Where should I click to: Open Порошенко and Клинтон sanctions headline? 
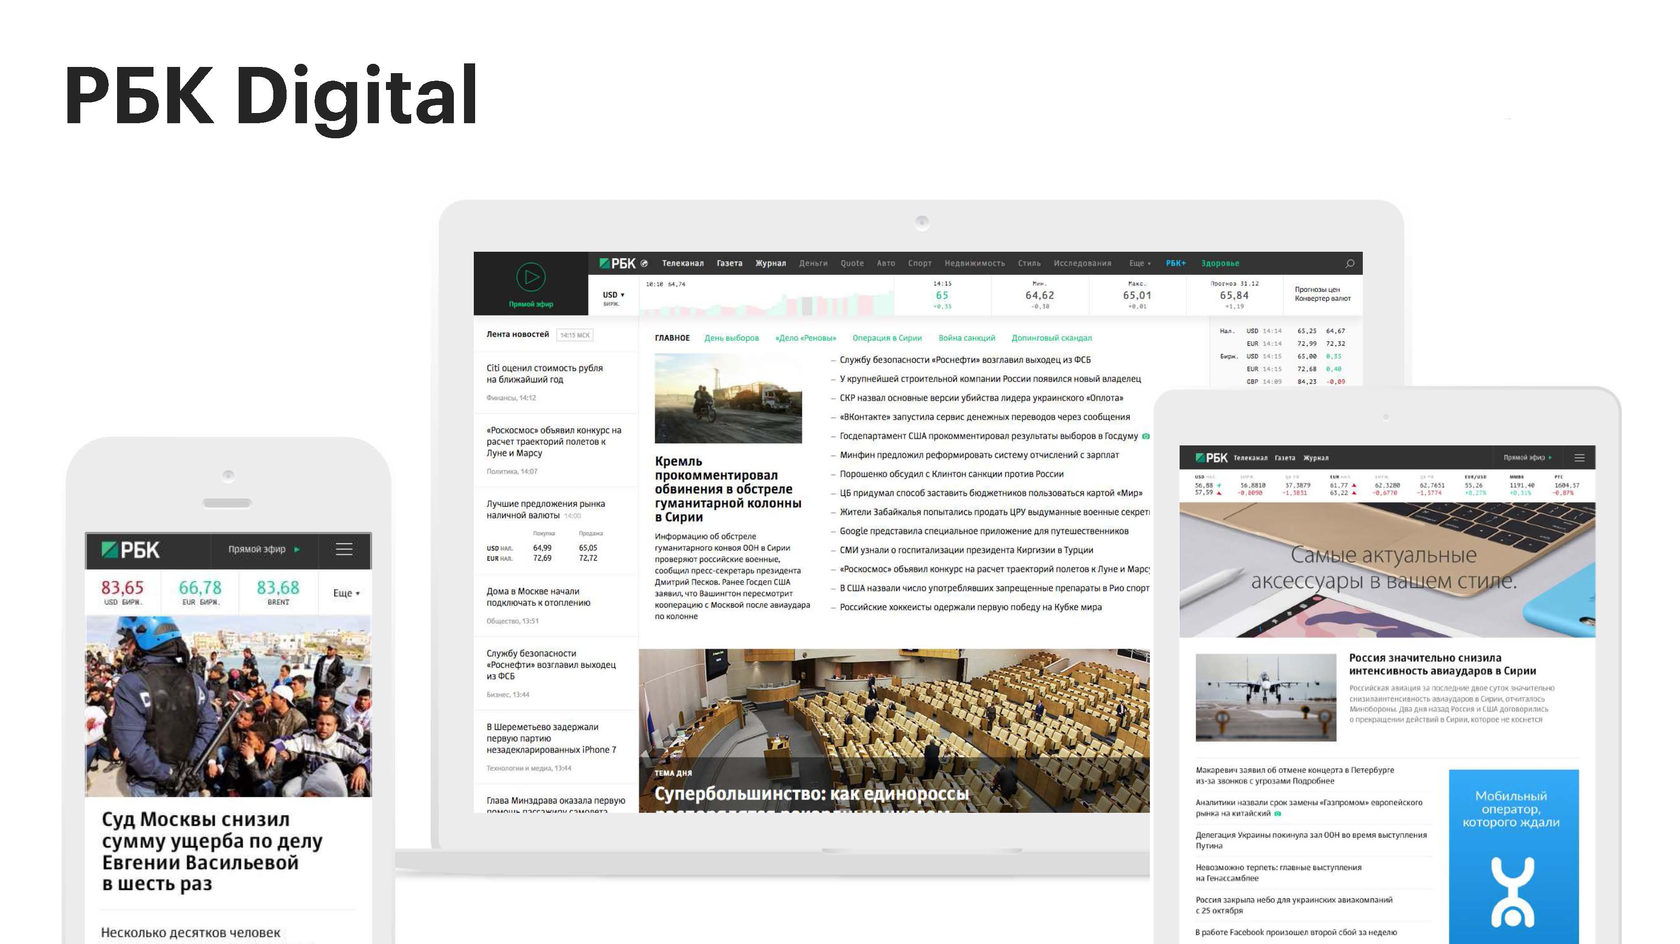tap(952, 474)
